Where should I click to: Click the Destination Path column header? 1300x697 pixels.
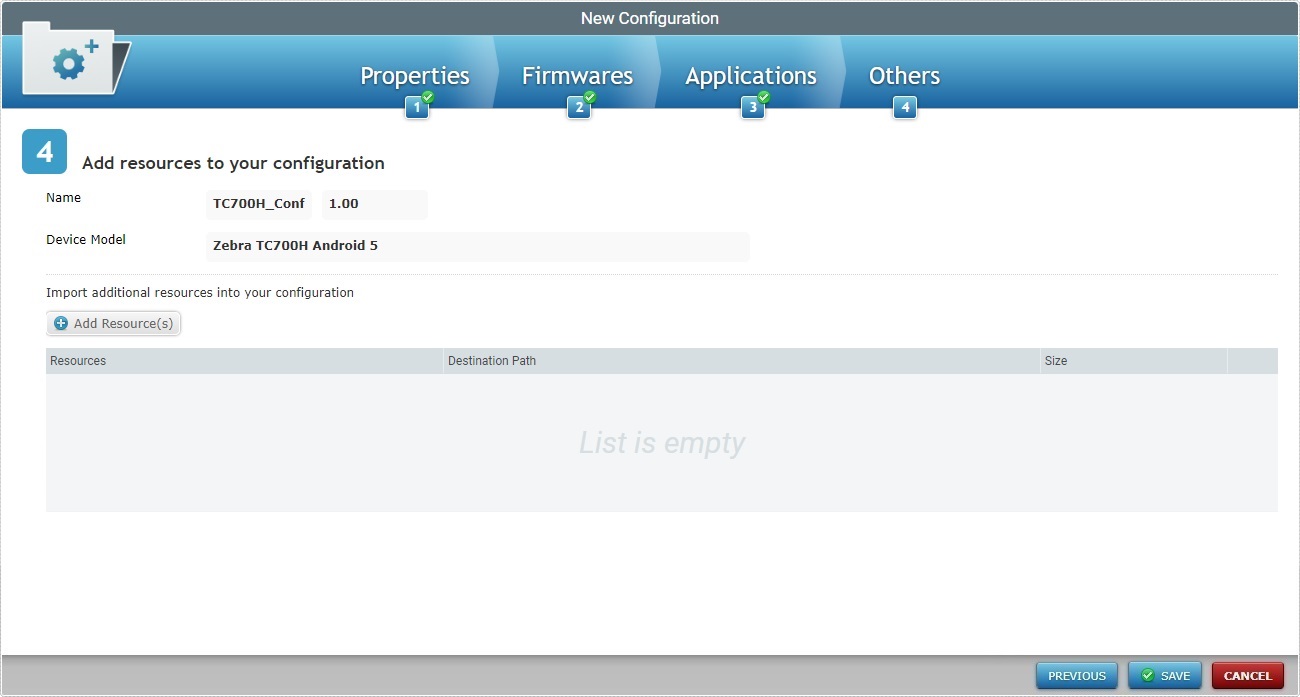point(492,360)
